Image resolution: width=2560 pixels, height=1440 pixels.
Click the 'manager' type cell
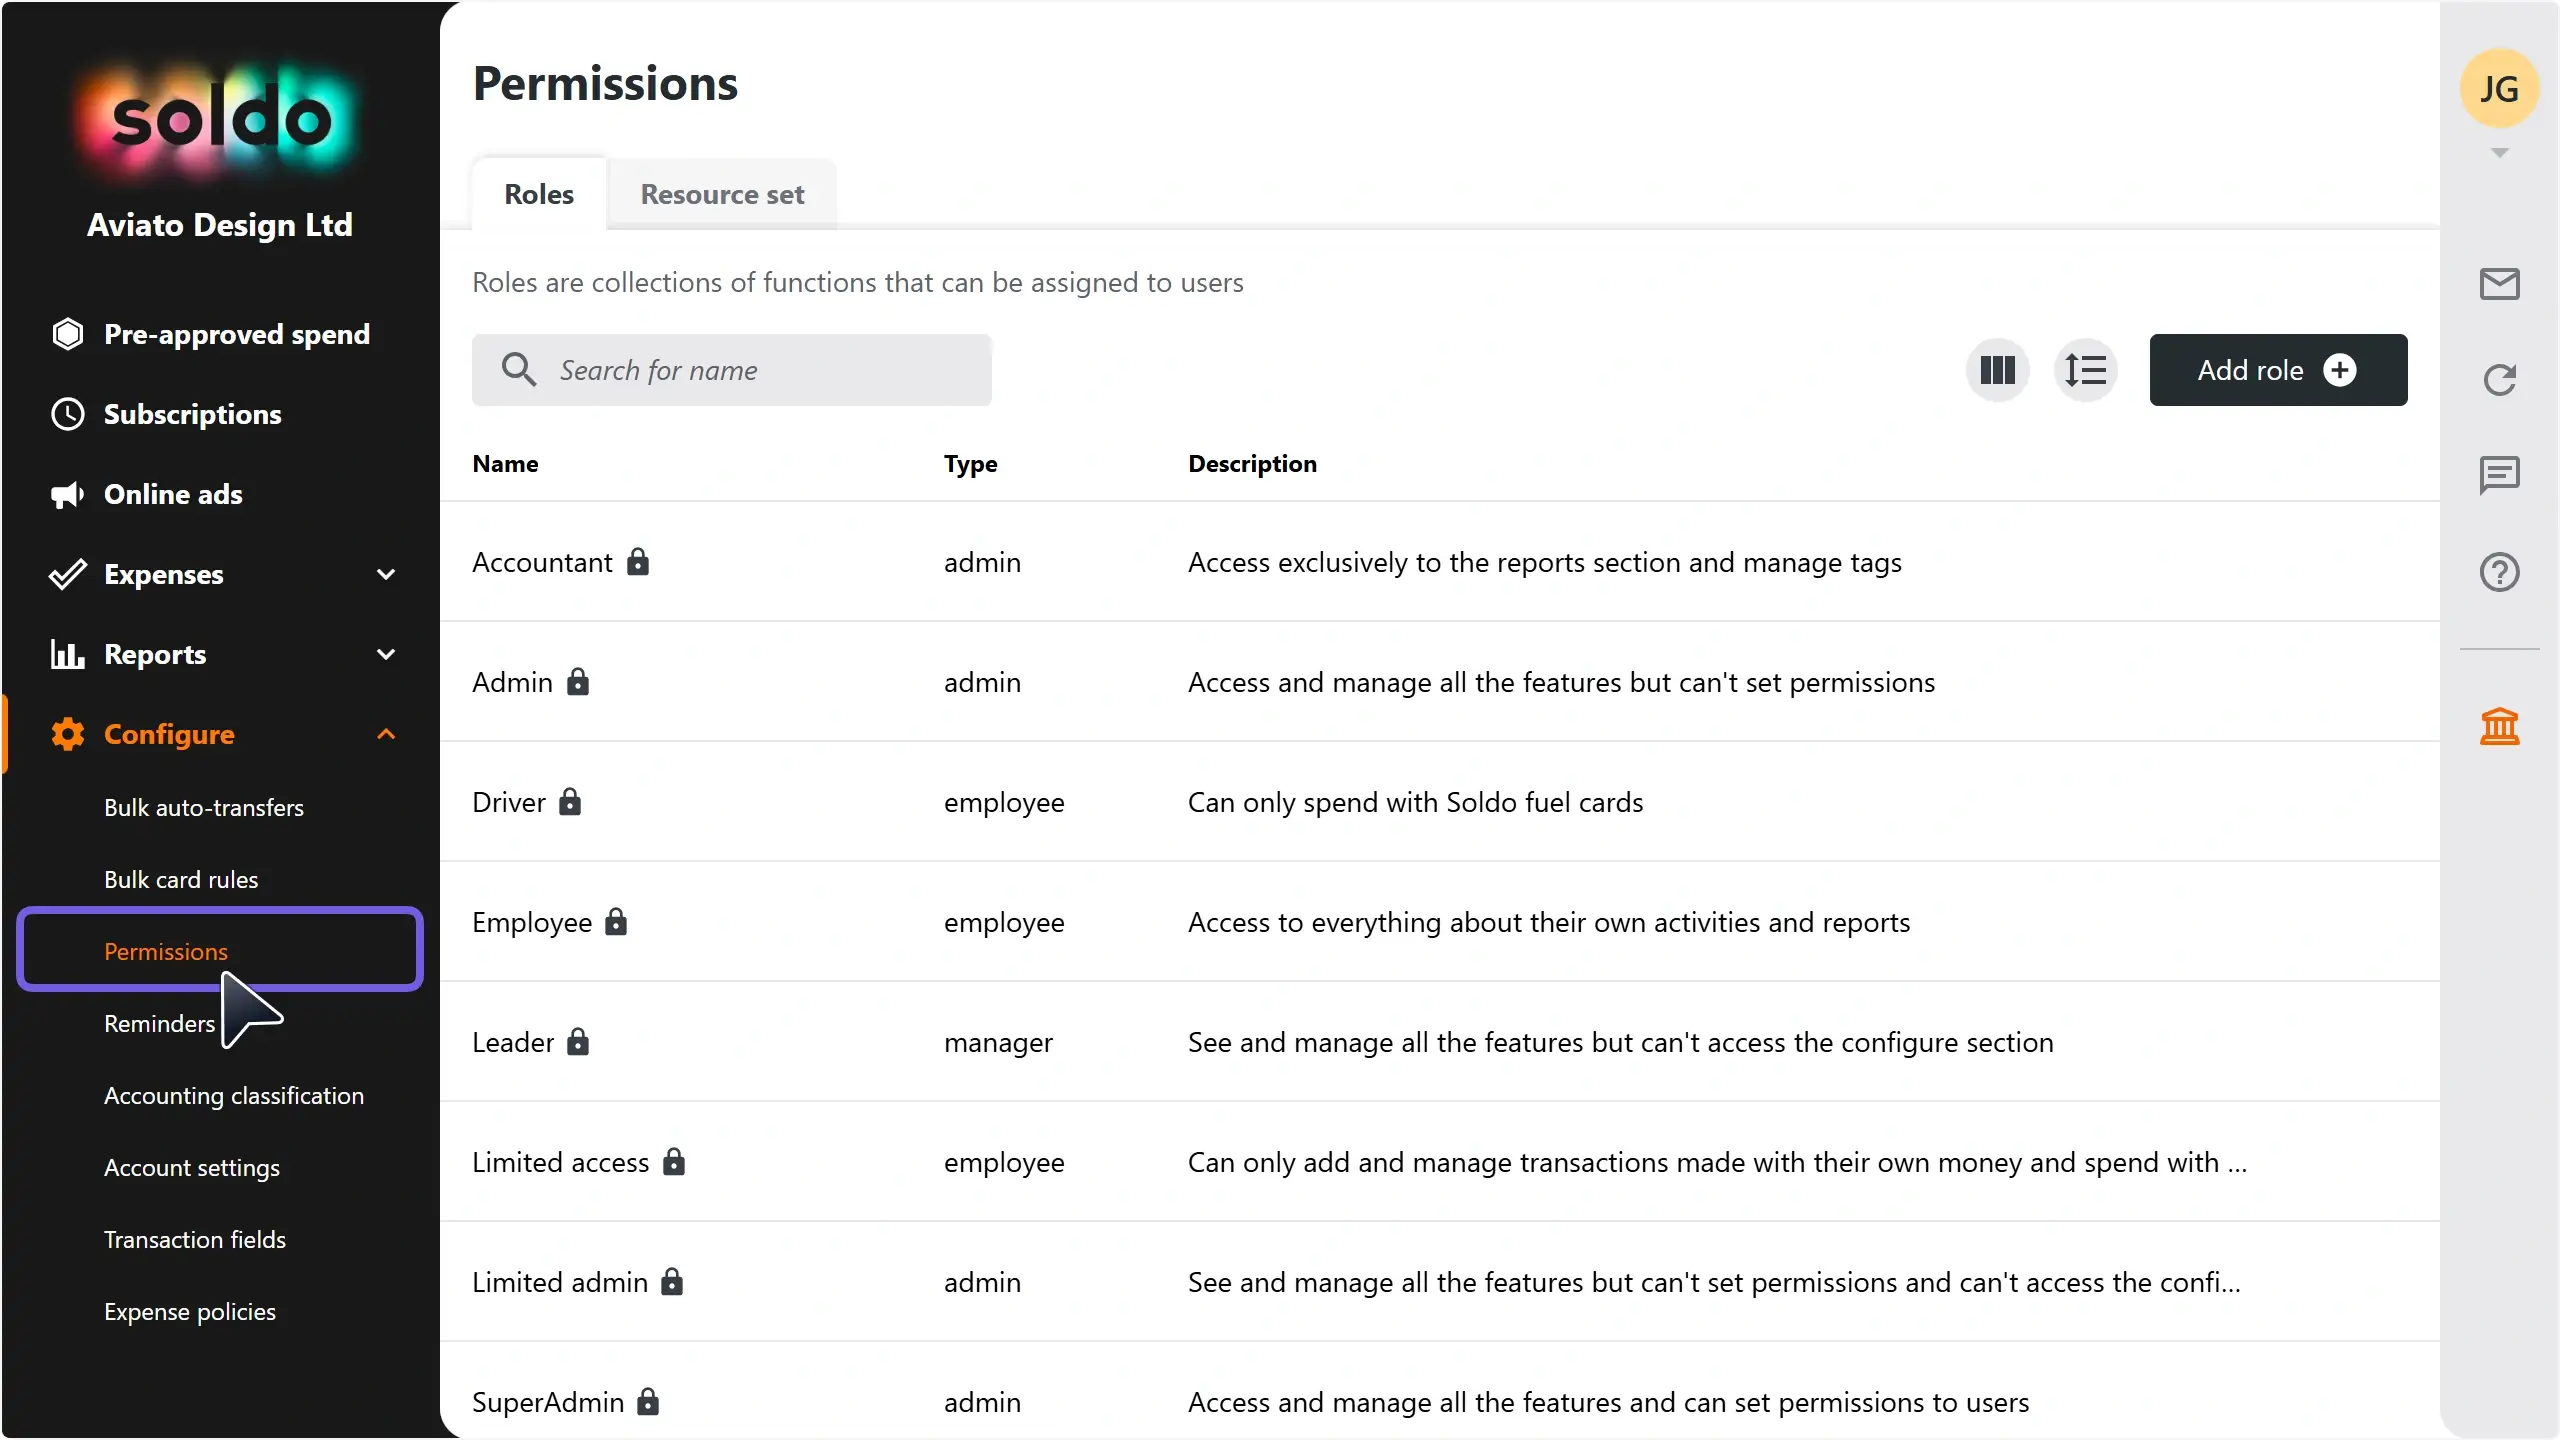click(x=998, y=1042)
